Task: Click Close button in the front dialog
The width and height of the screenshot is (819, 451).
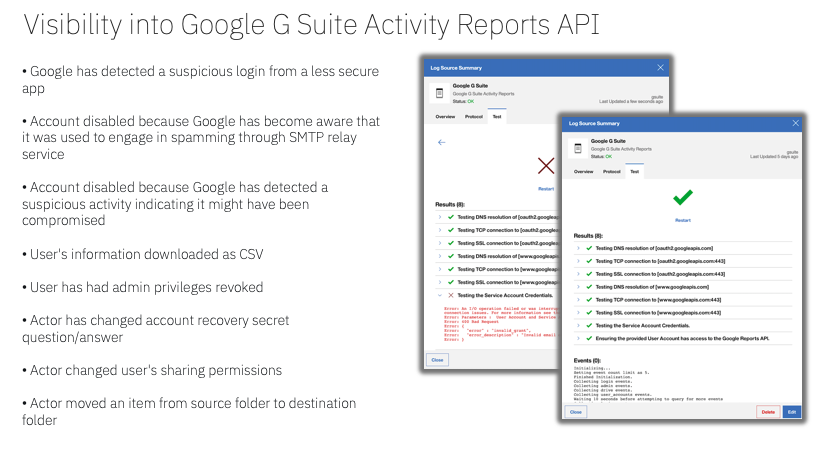Action: point(576,412)
